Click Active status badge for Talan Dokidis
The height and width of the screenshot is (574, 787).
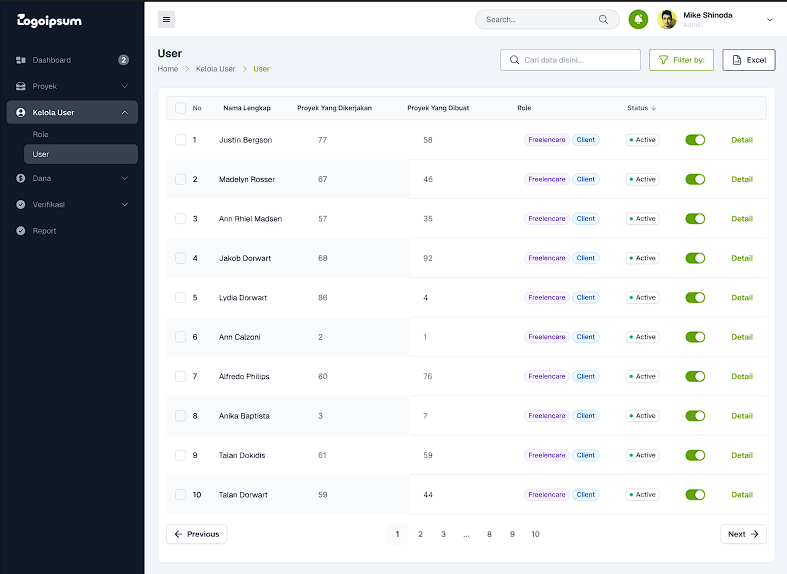pyautogui.click(x=642, y=455)
